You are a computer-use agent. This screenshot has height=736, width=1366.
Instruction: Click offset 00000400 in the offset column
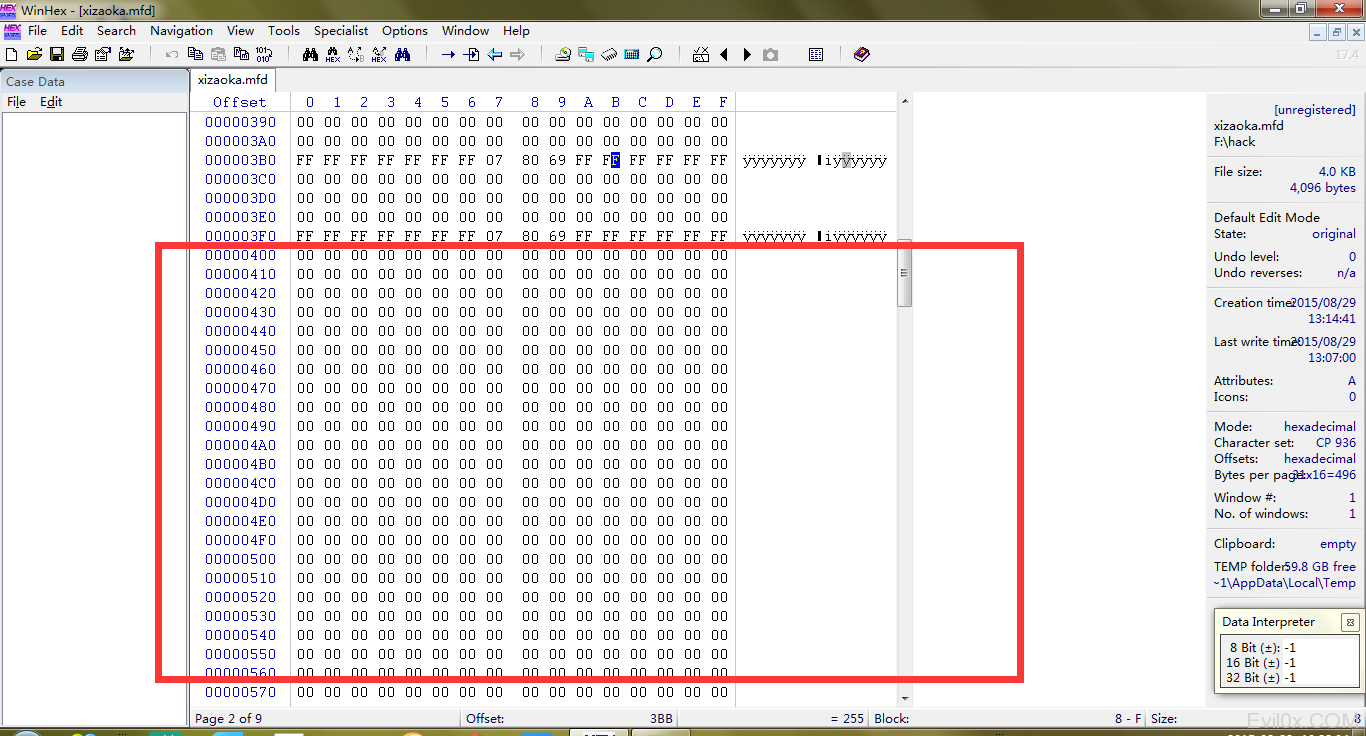click(240, 255)
